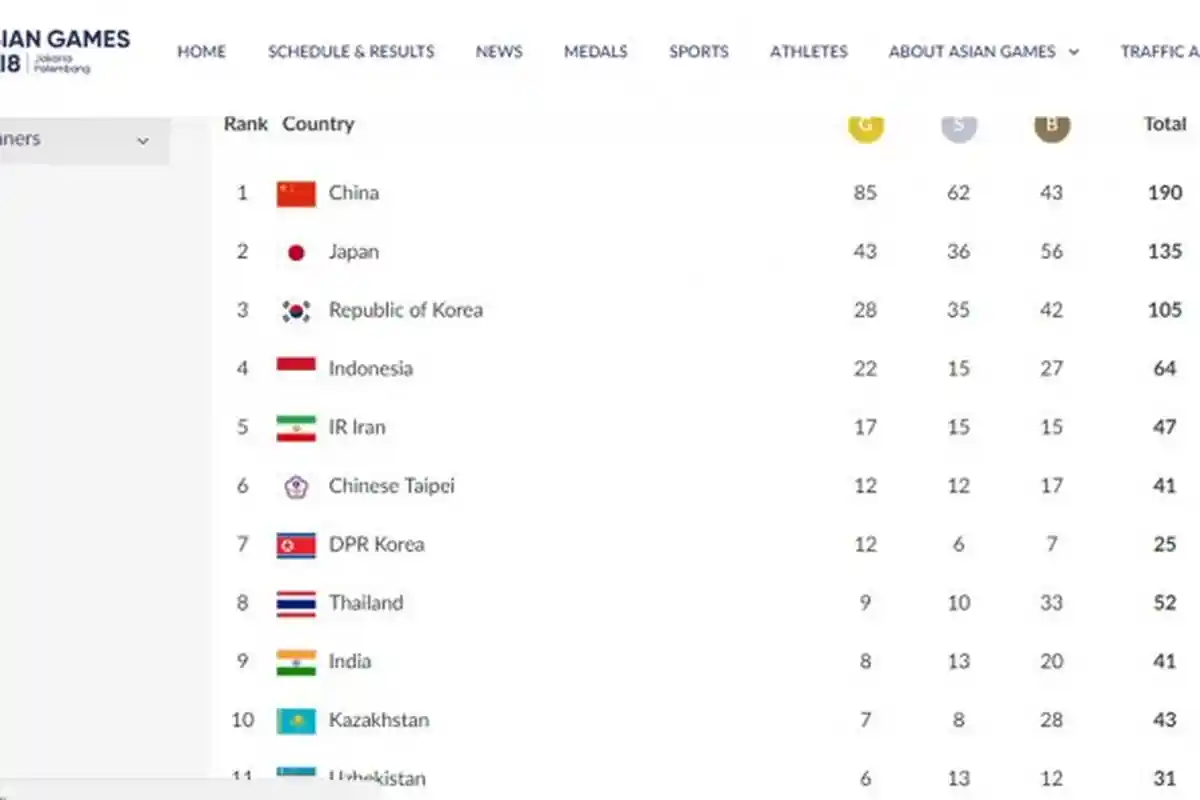
Task: Click the India flag icon
Action: (296, 661)
